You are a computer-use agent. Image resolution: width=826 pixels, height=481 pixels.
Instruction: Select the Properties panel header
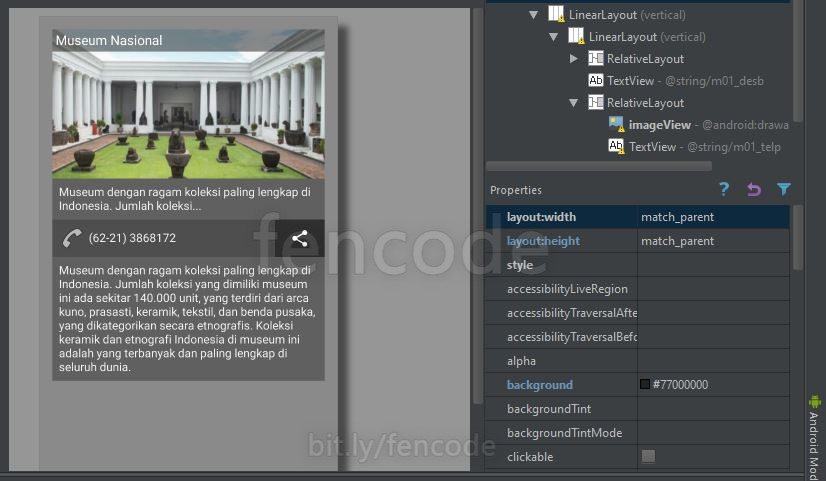(x=516, y=190)
